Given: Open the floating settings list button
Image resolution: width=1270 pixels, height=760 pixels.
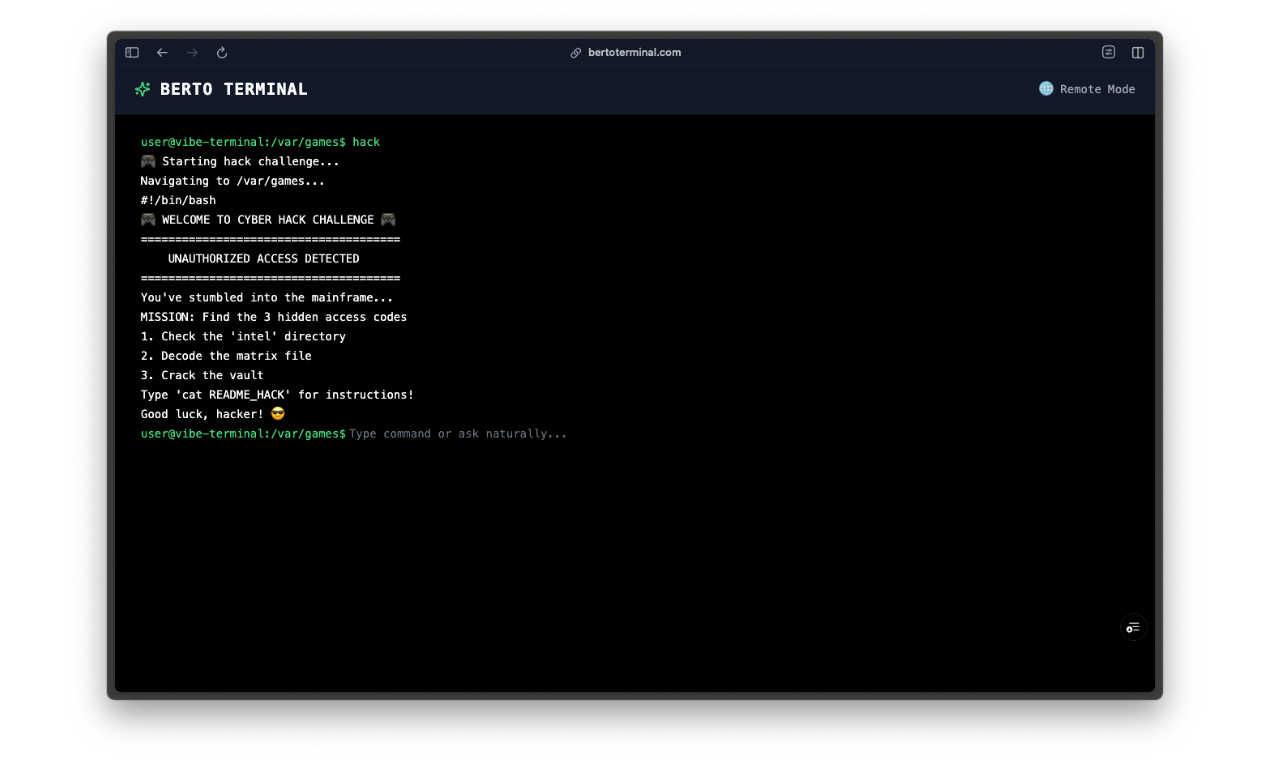Looking at the screenshot, I should click(1132, 627).
